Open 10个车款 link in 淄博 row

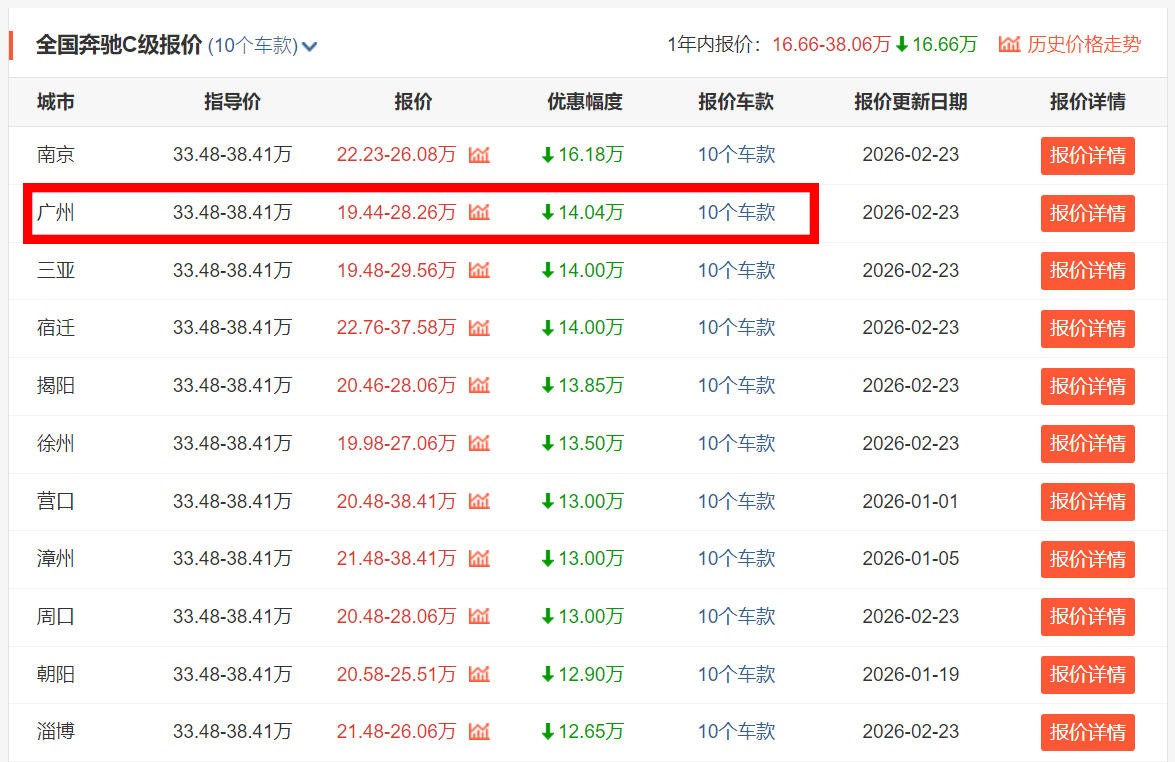[x=737, y=731]
